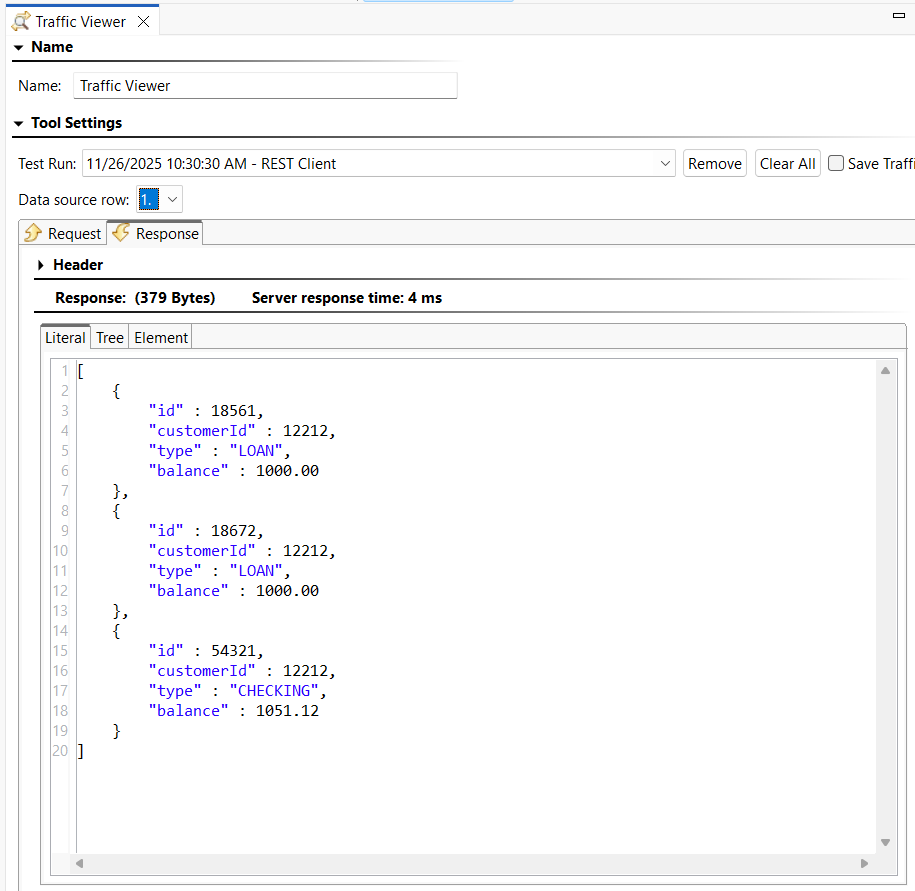Click the "type" key on line 17
The width and height of the screenshot is (915, 891).
pos(174,691)
